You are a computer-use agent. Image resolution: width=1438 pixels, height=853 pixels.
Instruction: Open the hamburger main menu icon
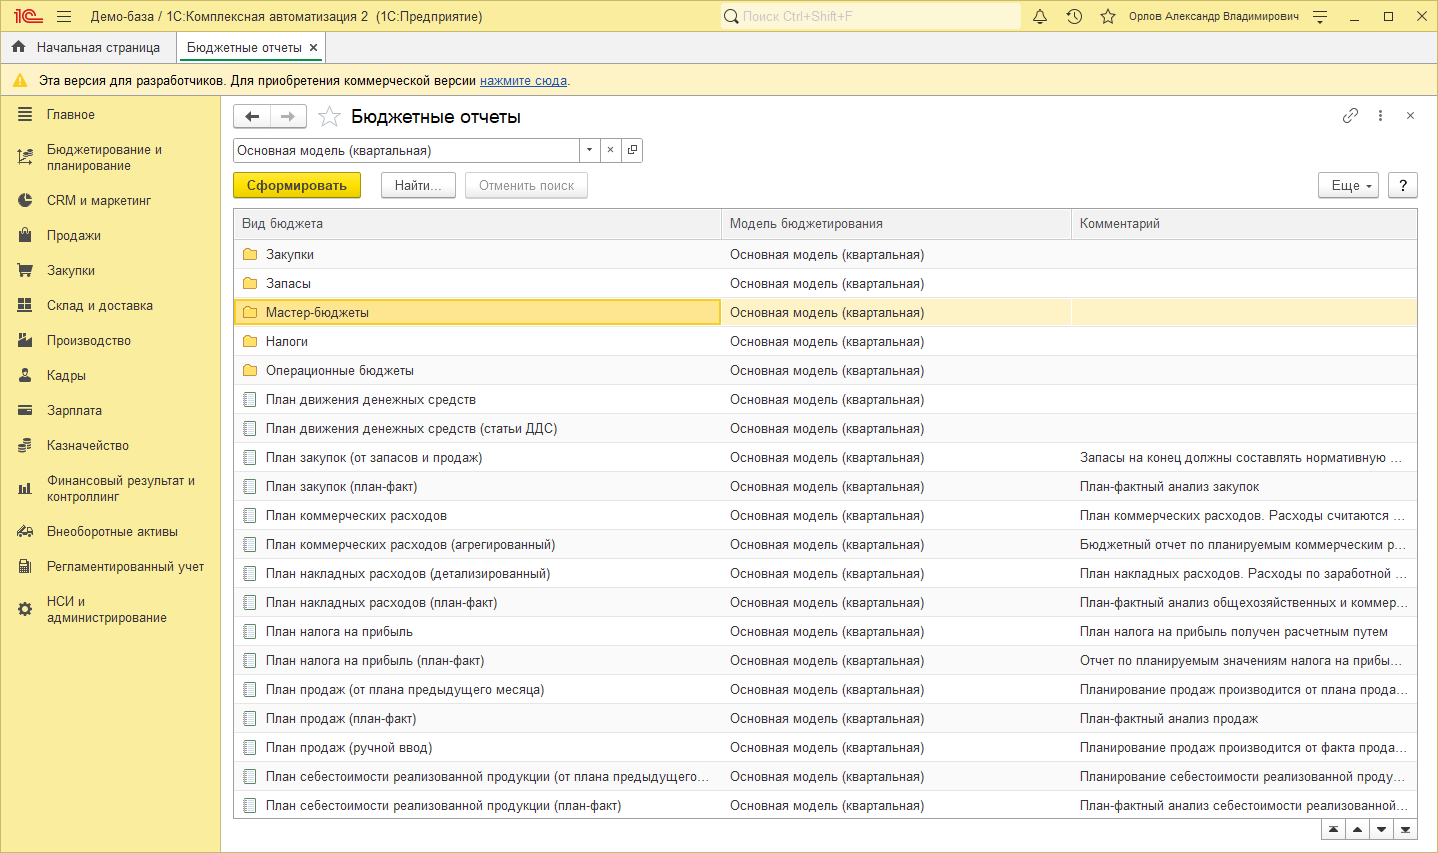pyautogui.click(x=64, y=16)
